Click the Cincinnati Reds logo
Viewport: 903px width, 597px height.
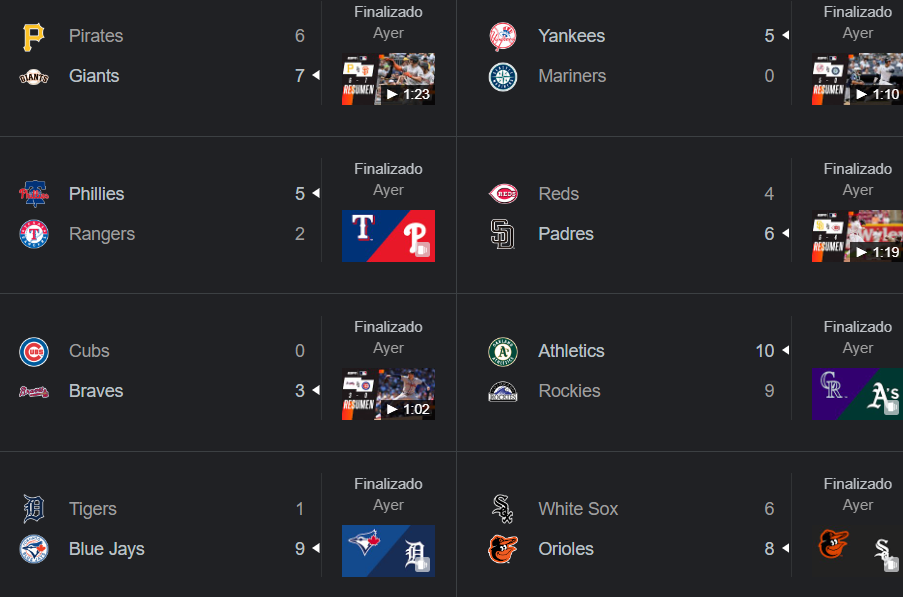point(502,193)
